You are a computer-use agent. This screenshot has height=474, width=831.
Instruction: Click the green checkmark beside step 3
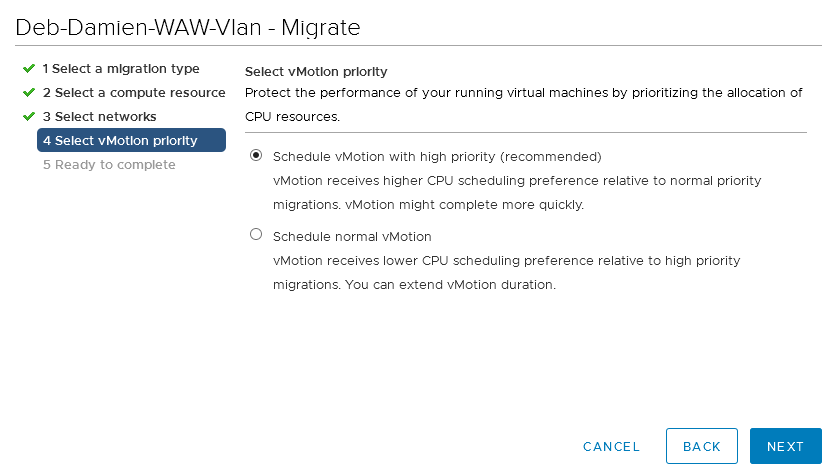29,117
